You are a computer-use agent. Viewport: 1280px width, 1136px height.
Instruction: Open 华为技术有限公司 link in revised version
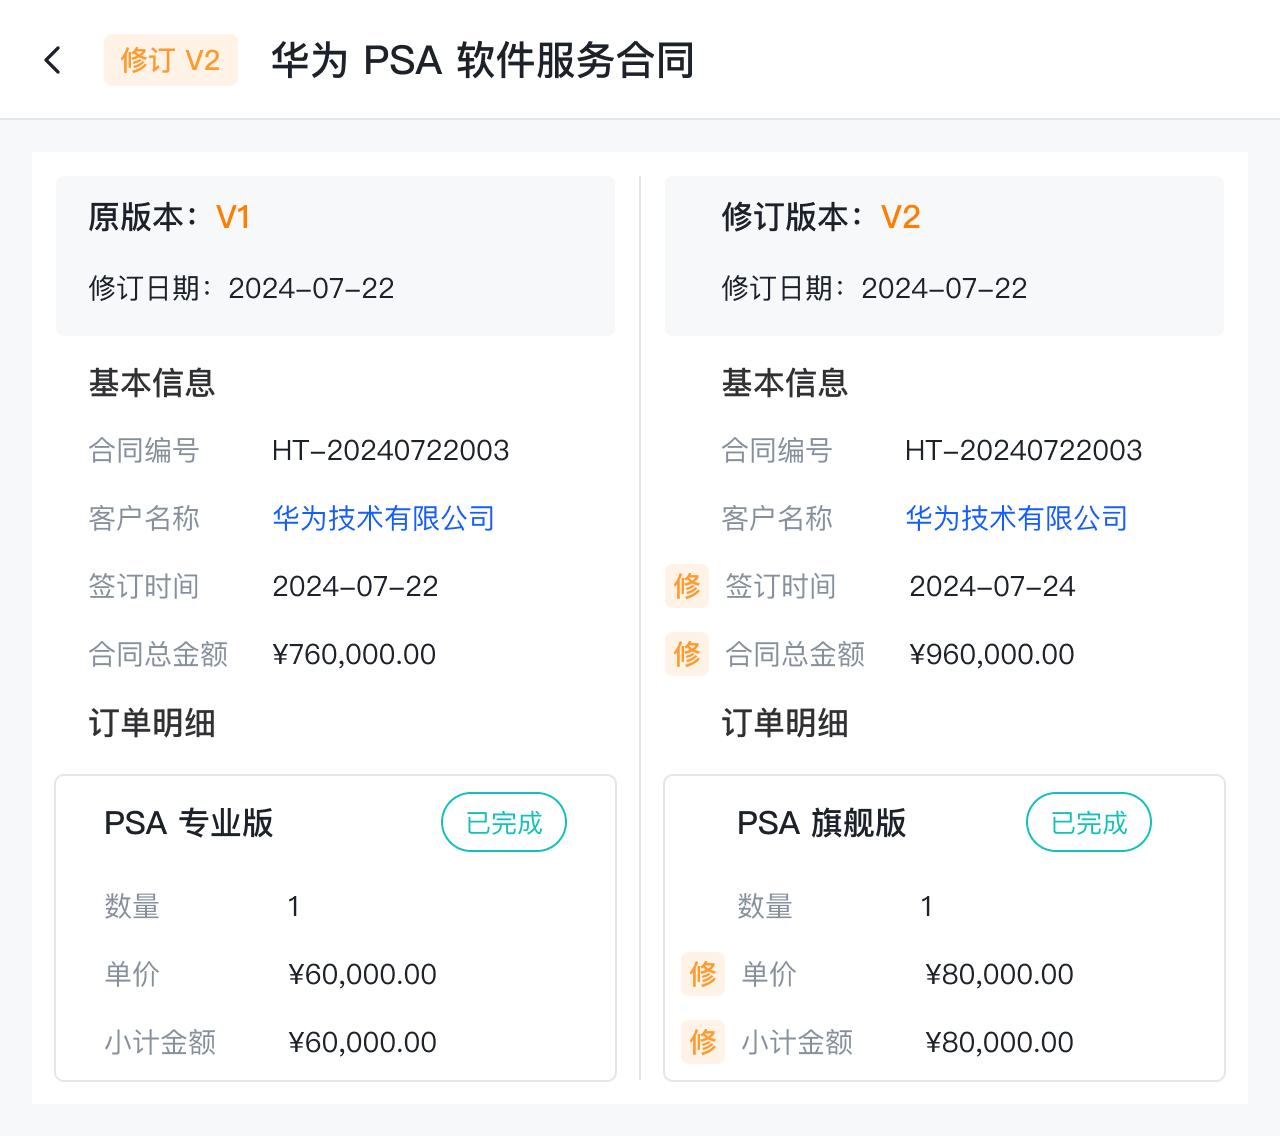click(x=1017, y=518)
